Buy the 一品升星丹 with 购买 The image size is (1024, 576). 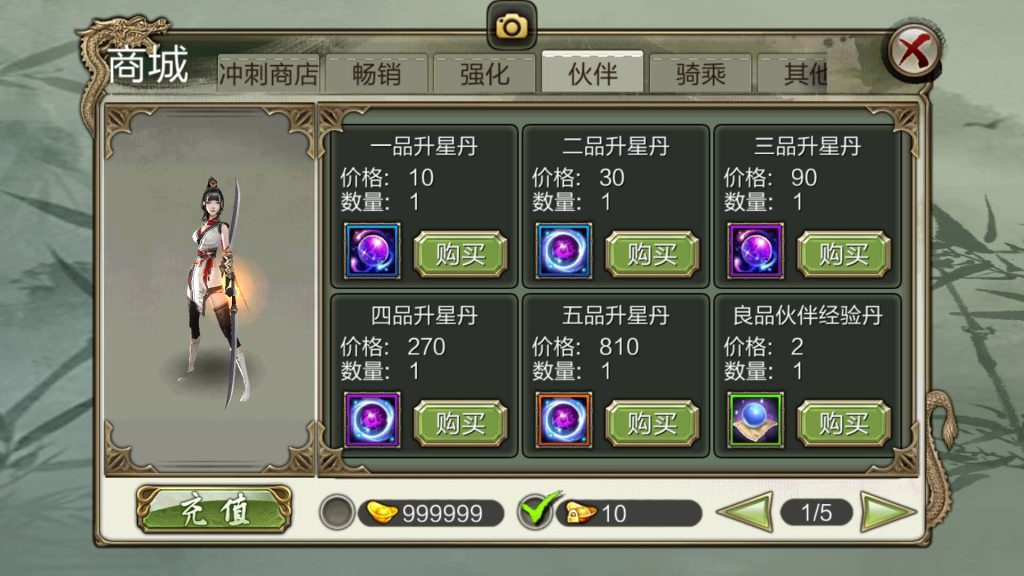pyautogui.click(x=460, y=254)
